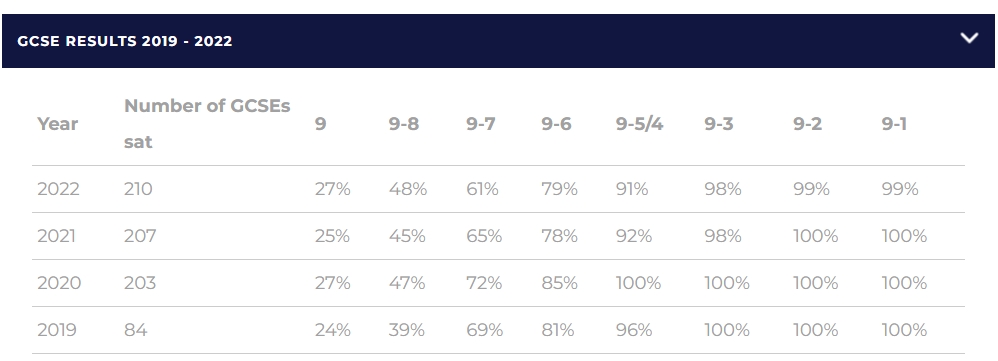Collapse the GCSE Results chevron arrow
This screenshot has width=998, height=361.
click(x=969, y=38)
